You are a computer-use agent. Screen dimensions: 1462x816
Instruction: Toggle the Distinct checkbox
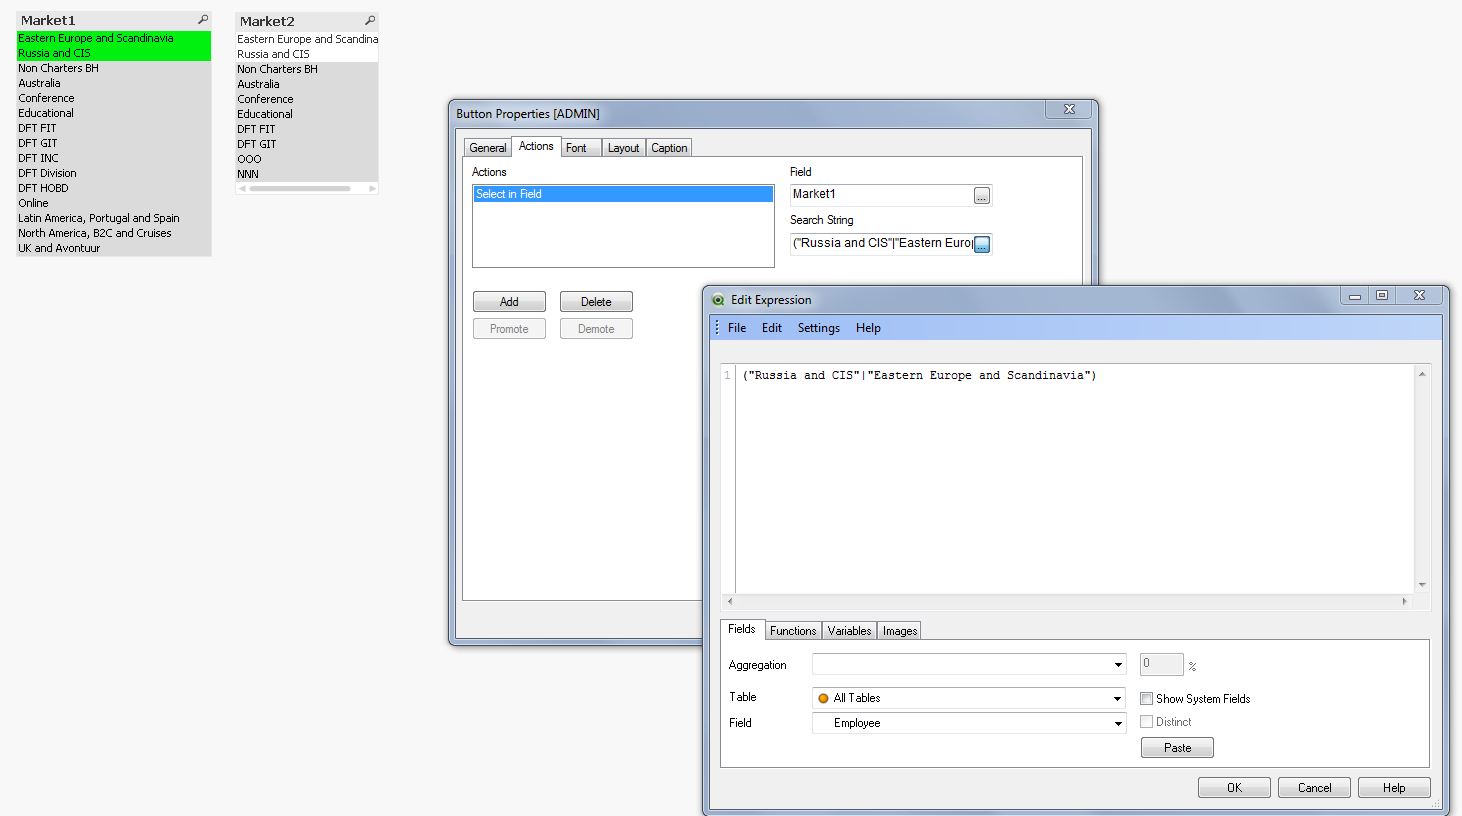(x=1147, y=722)
